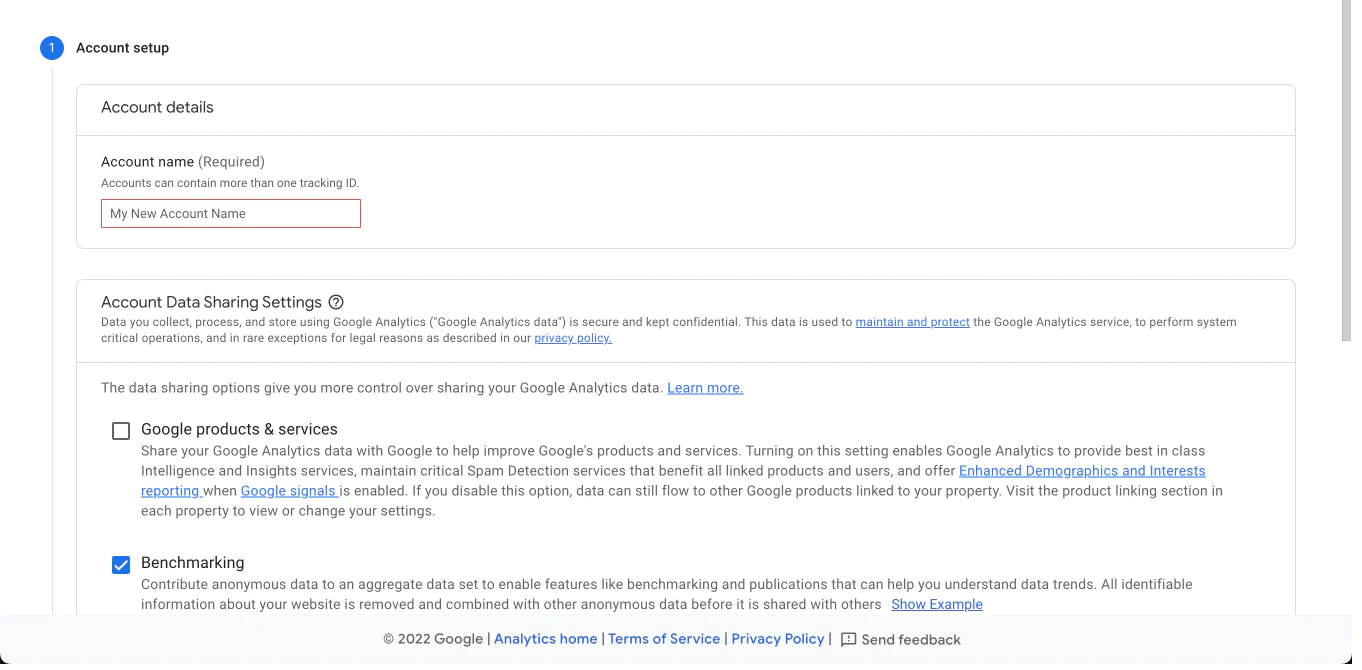Click the 'Account details' heading text

157,107
